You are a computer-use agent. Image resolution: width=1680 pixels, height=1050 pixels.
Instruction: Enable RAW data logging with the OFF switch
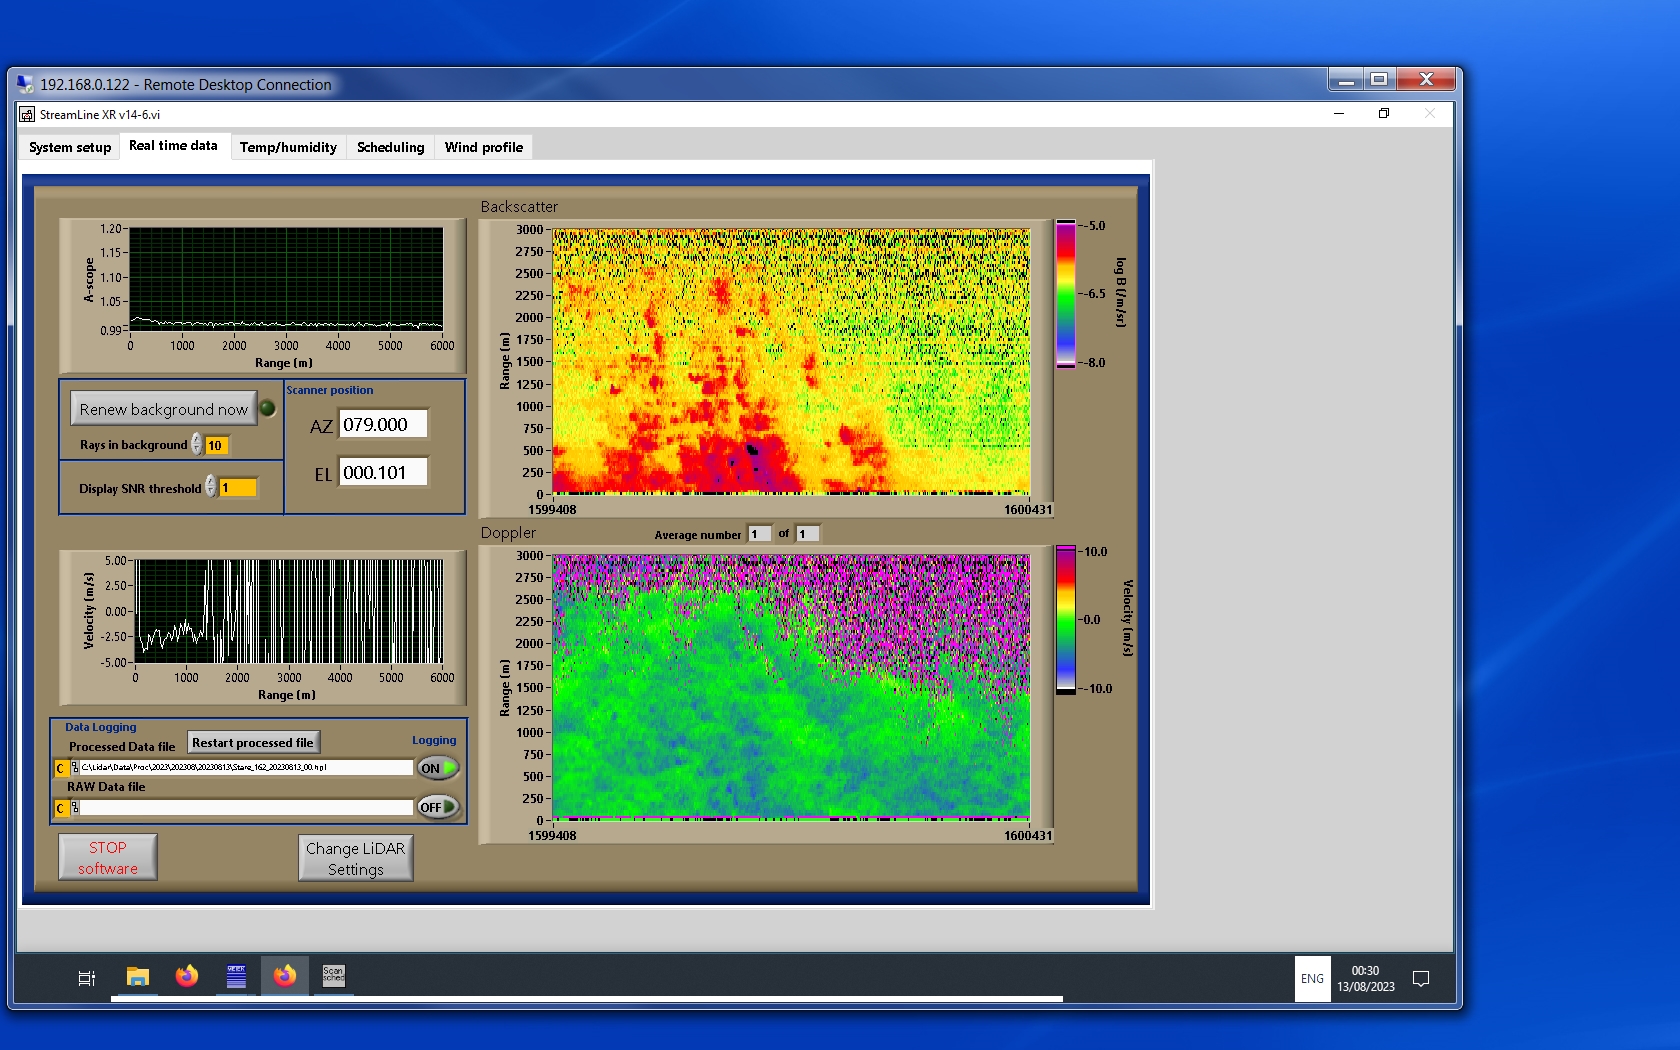coord(438,807)
